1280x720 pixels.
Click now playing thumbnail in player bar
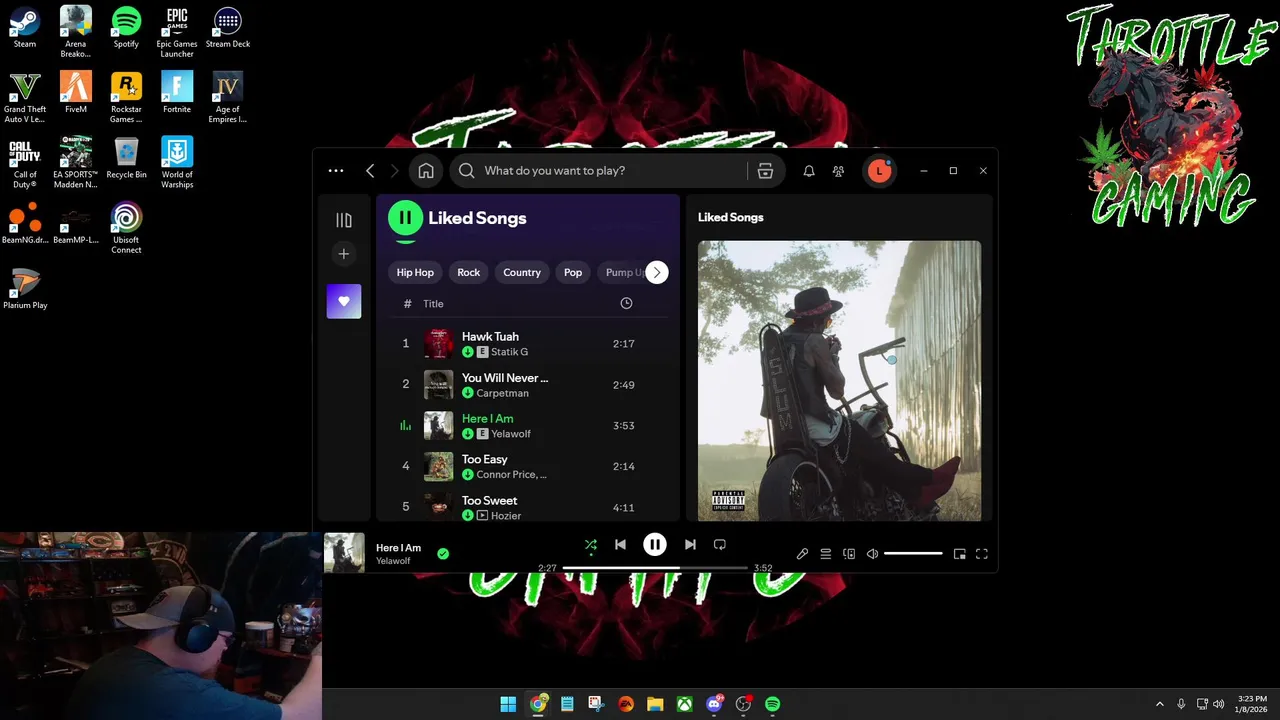point(344,552)
